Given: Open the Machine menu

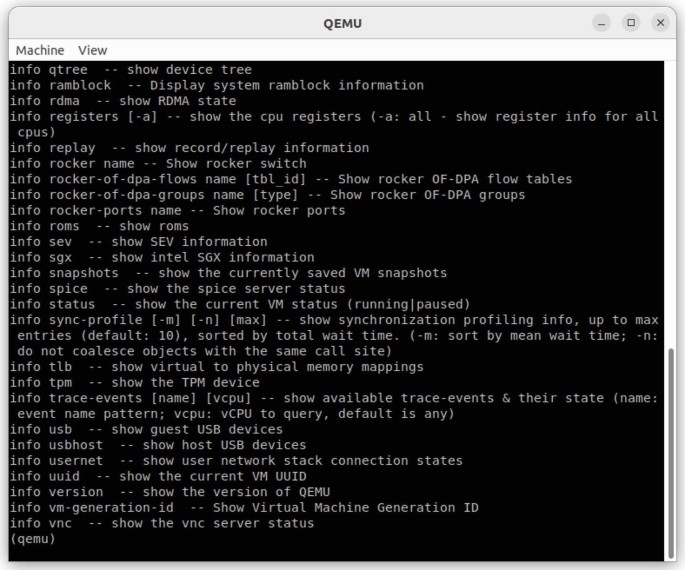Looking at the screenshot, I should 40,50.
